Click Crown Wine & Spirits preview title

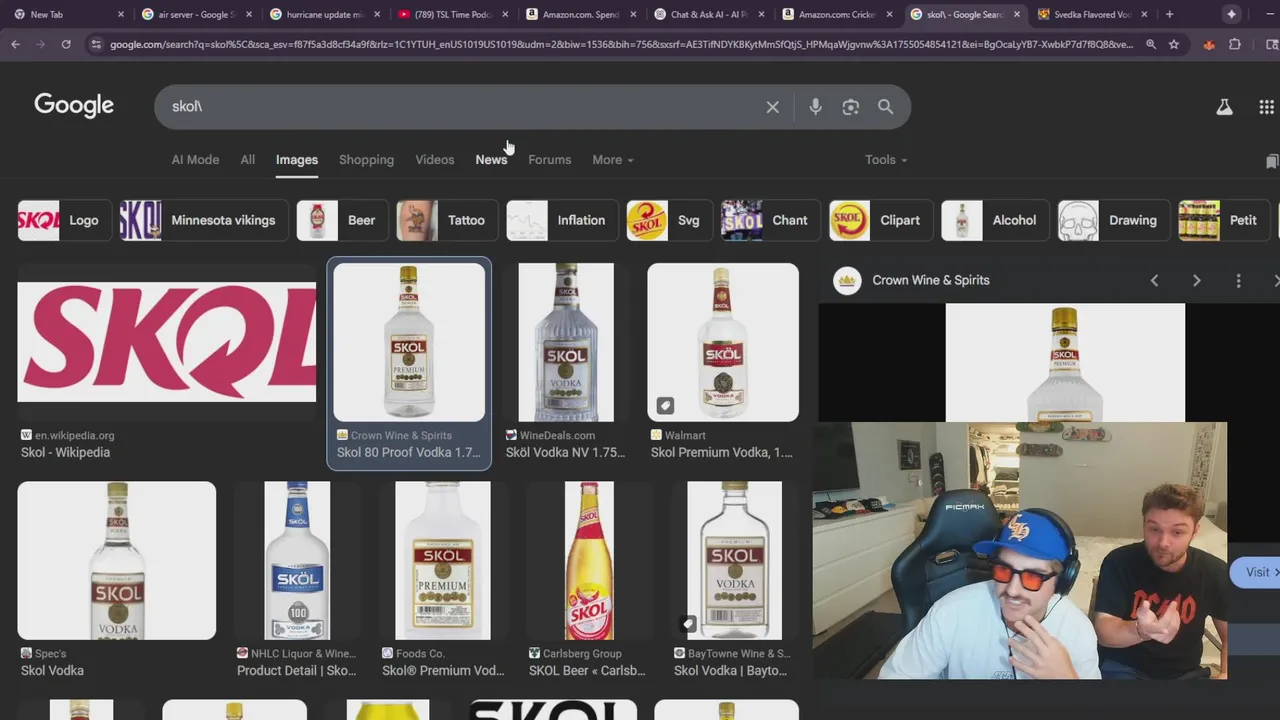[x=930, y=280]
